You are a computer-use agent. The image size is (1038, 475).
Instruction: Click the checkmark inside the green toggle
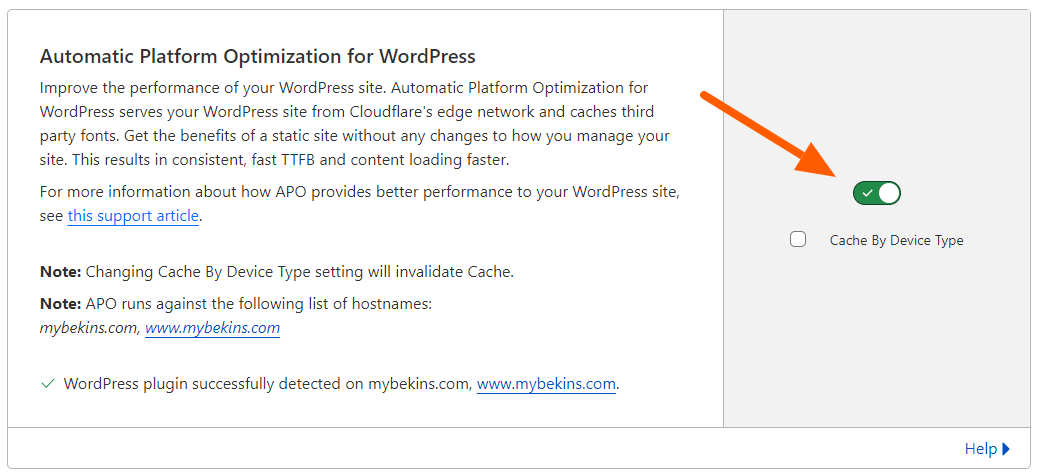867,193
